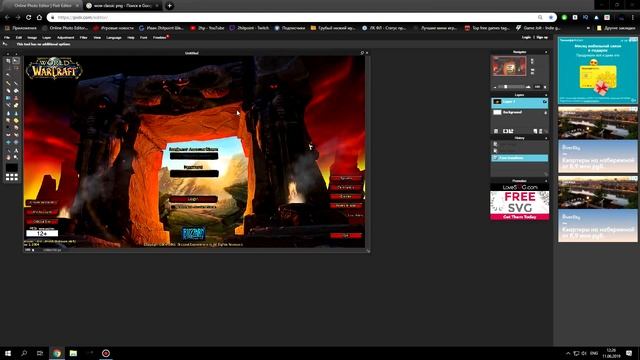This screenshot has width=640, height=360.
Task: Click the Sign up link
Action: pos(542,37)
